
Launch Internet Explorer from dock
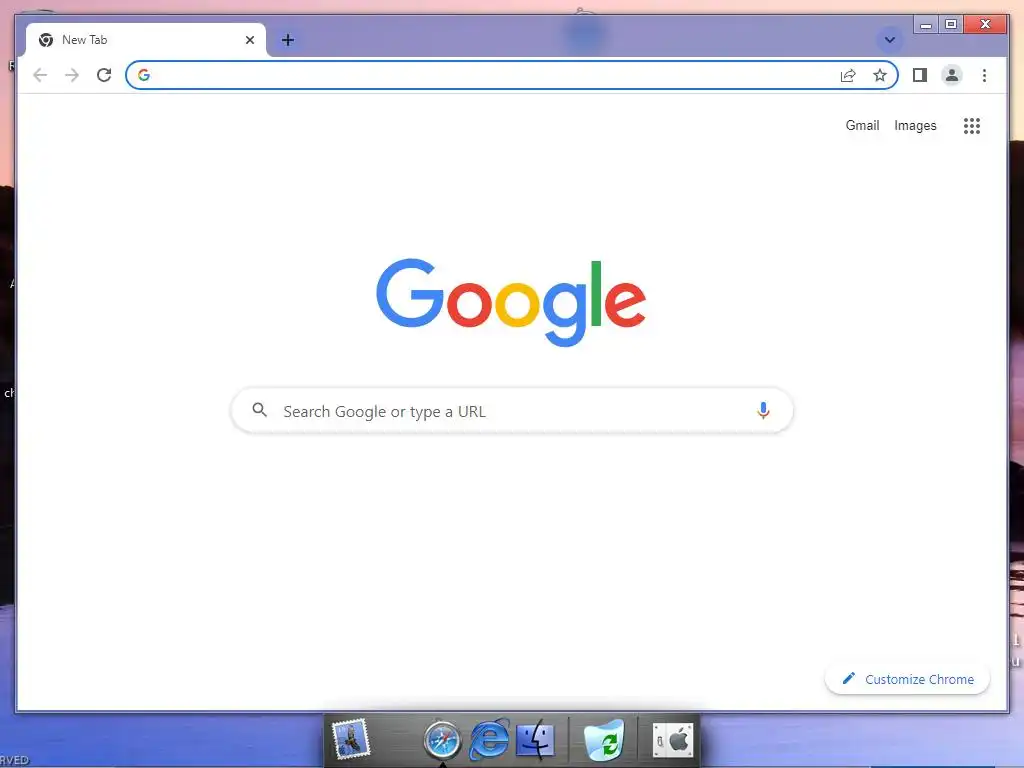pos(490,739)
